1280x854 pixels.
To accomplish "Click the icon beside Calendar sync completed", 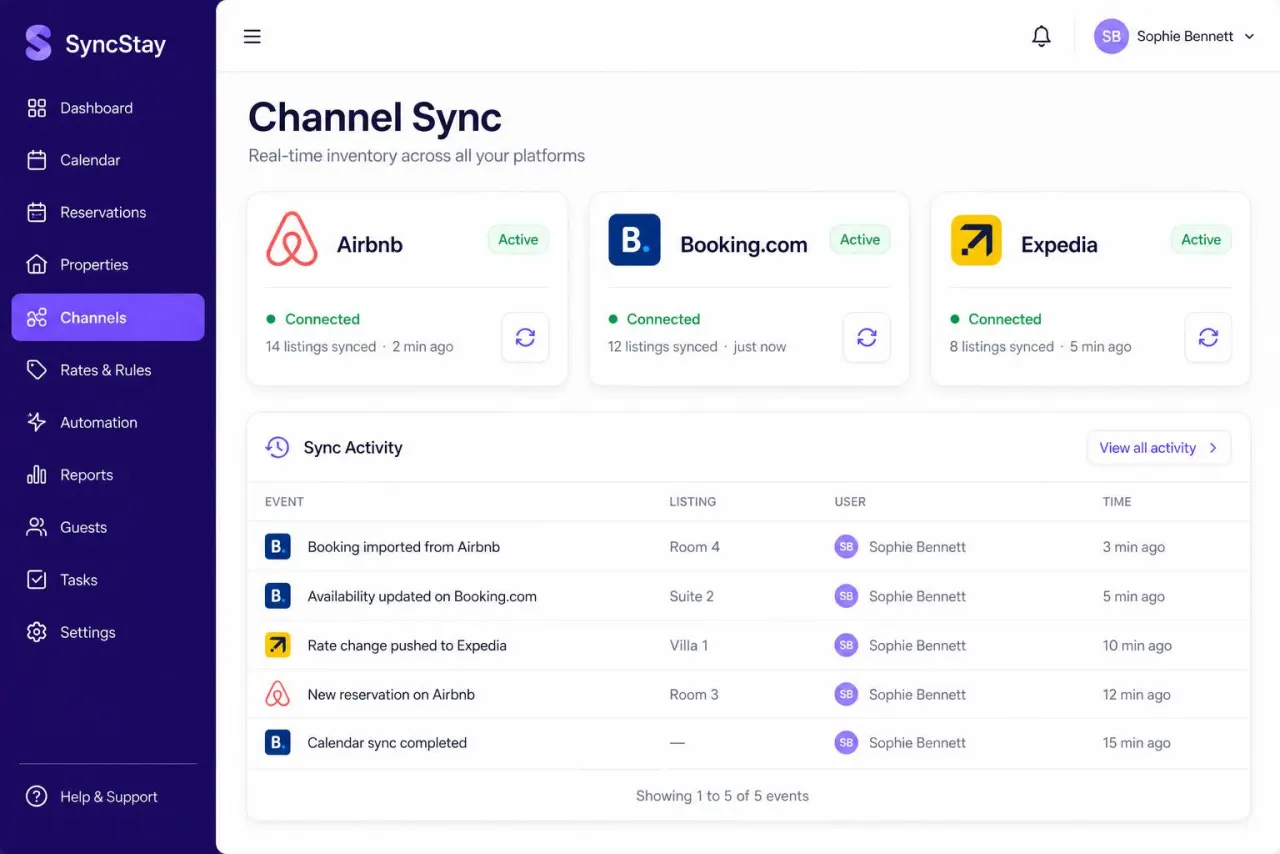I will point(277,743).
